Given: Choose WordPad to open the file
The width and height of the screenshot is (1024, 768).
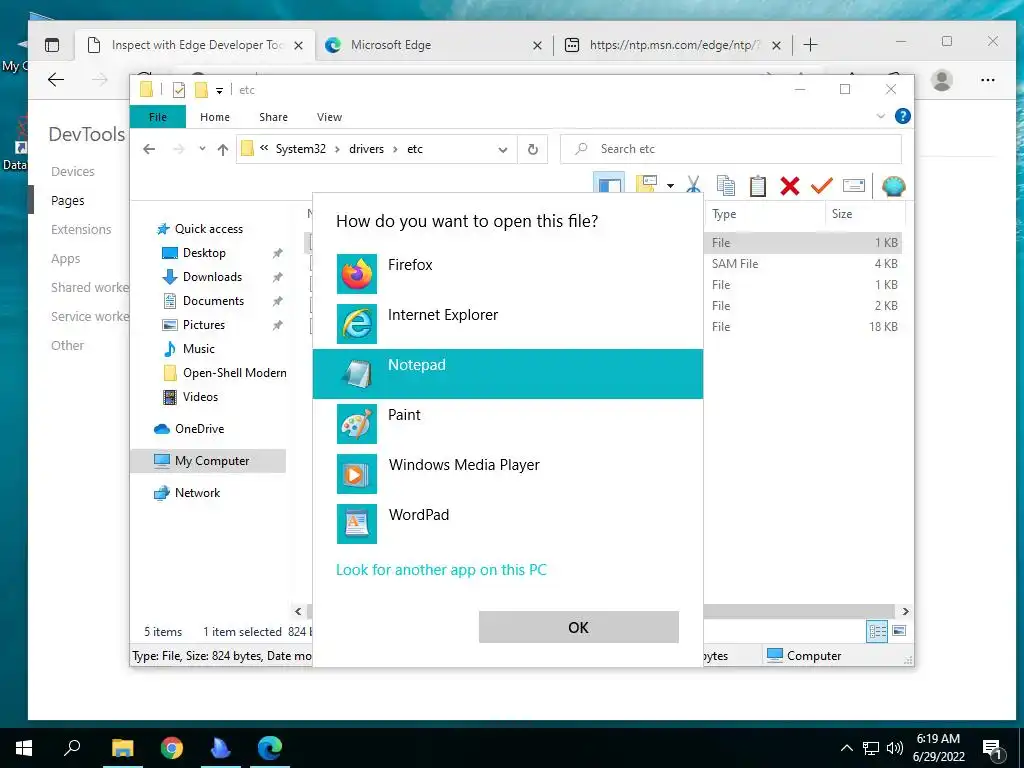Looking at the screenshot, I should click(507, 523).
